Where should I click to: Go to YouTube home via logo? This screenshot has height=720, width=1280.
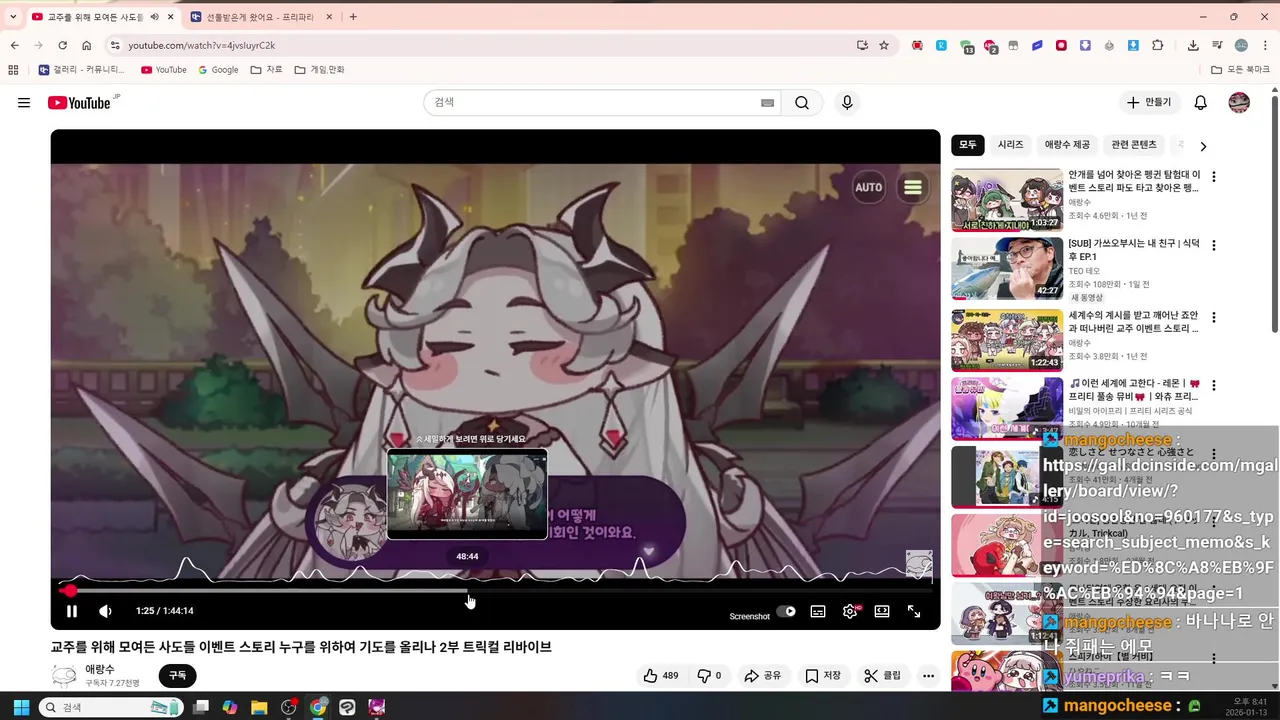coord(79,103)
